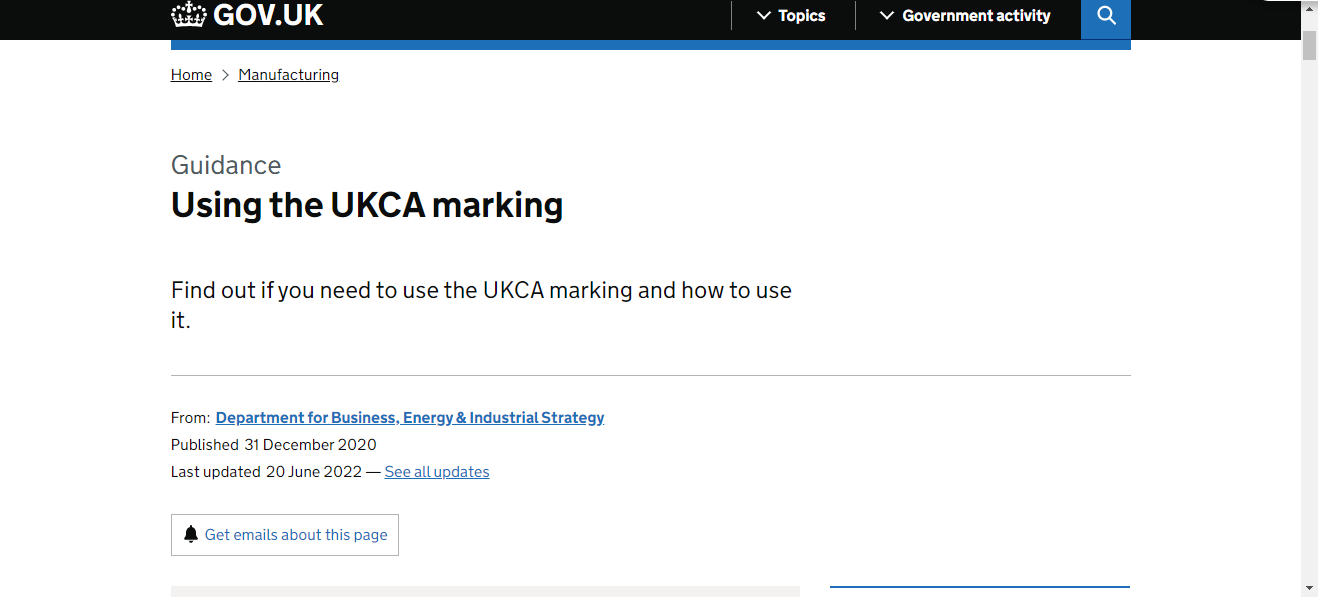Click the GOV.UK wordmark text

point(268,15)
